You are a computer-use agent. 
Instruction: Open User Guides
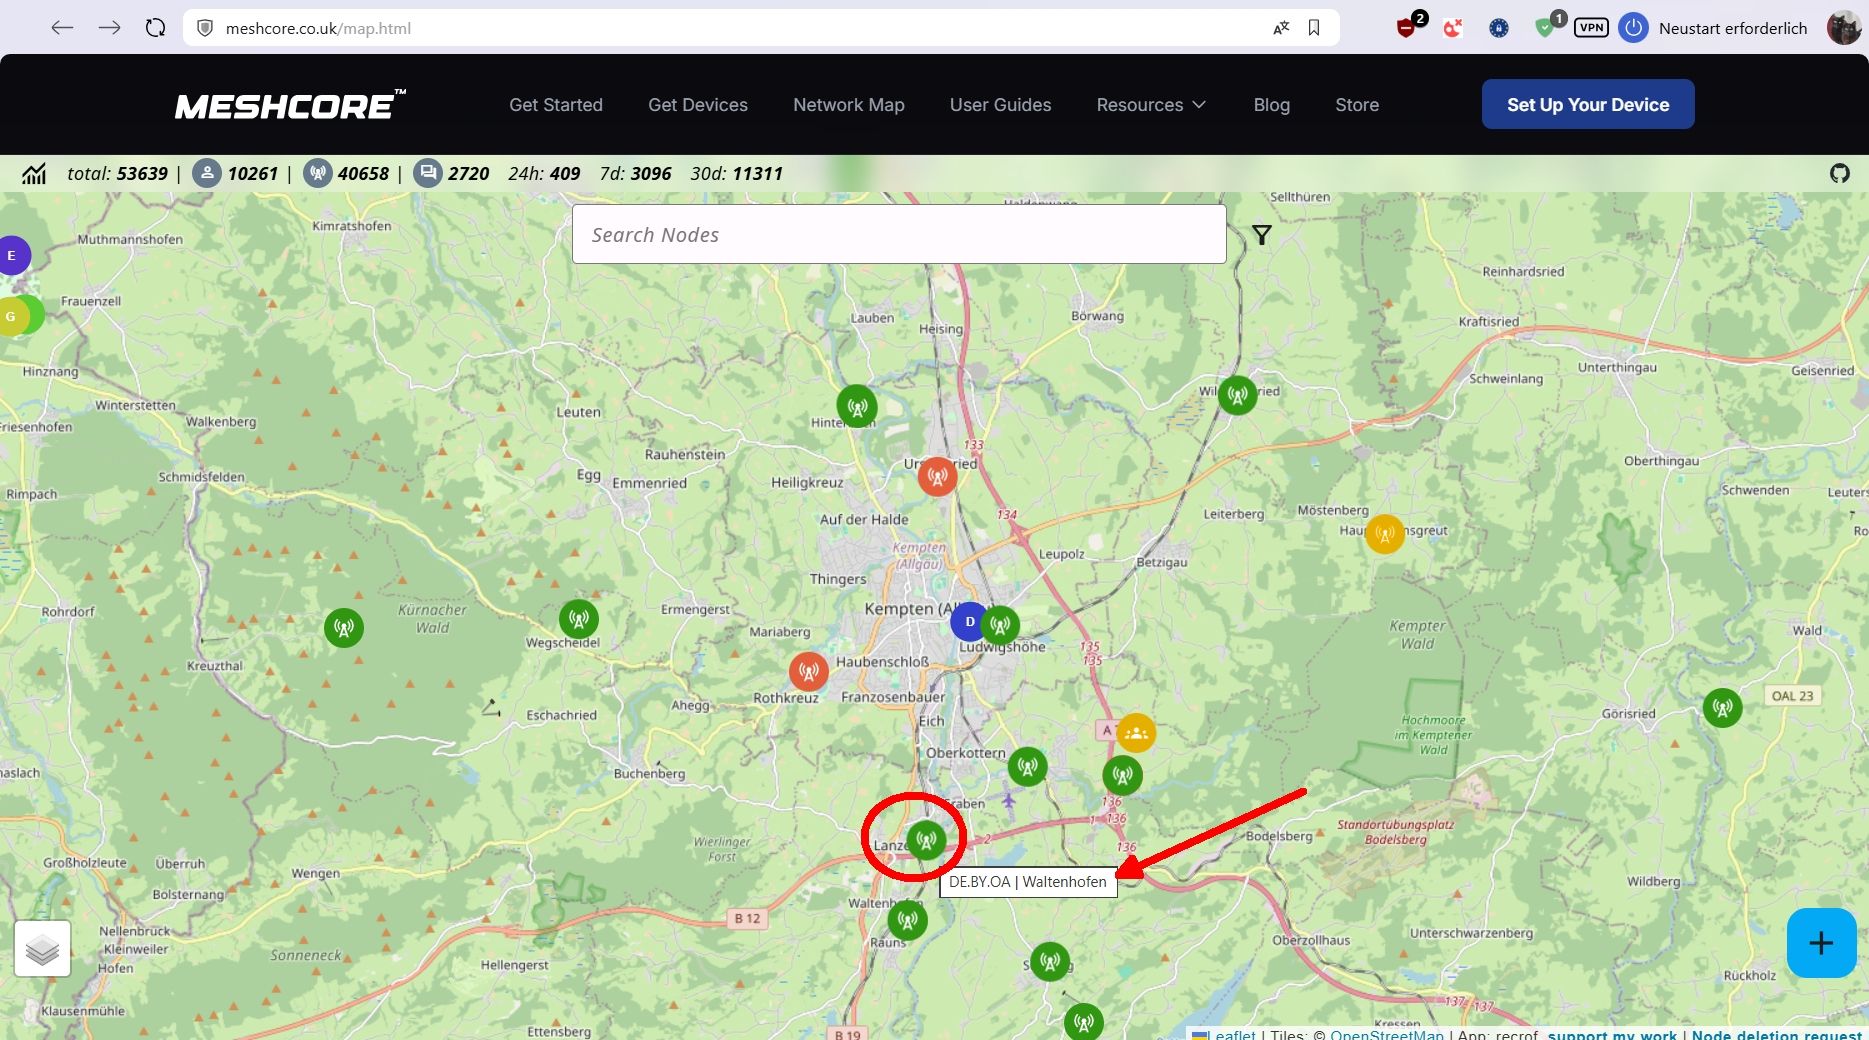pyautogui.click(x=1000, y=105)
